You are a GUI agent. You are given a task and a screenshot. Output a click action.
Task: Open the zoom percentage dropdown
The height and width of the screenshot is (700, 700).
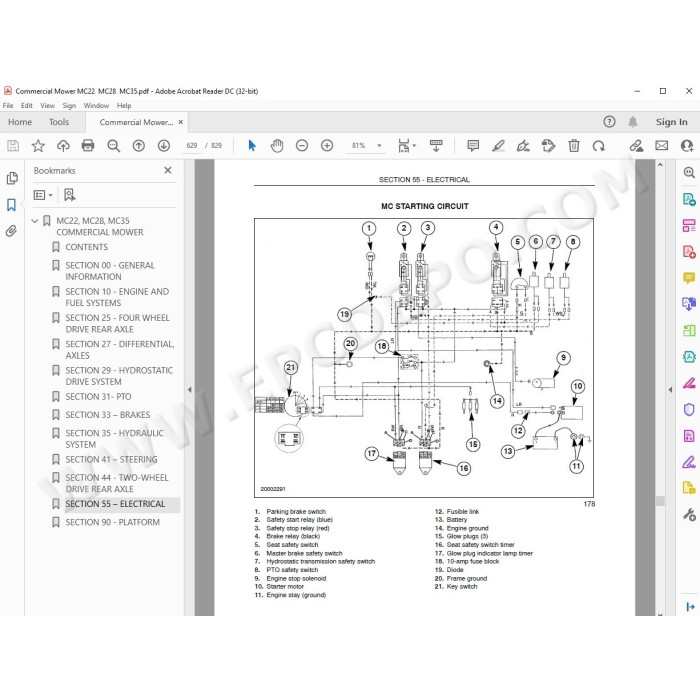click(379, 146)
